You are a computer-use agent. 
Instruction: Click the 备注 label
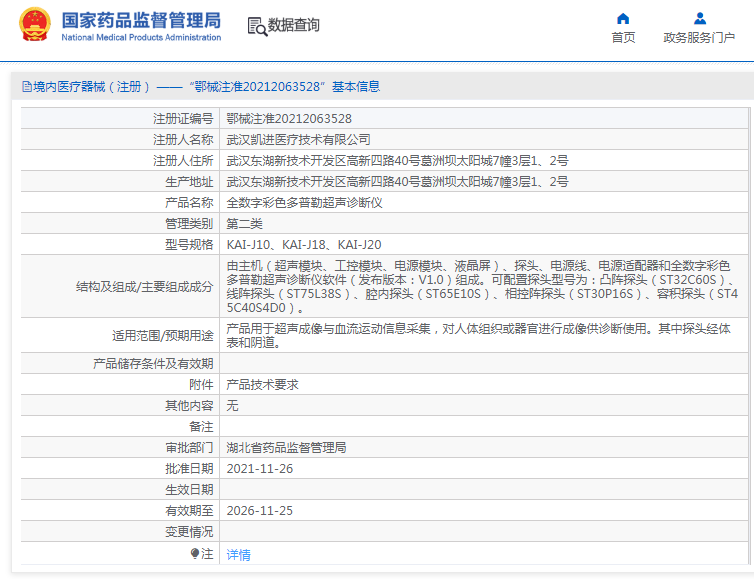coord(201,427)
